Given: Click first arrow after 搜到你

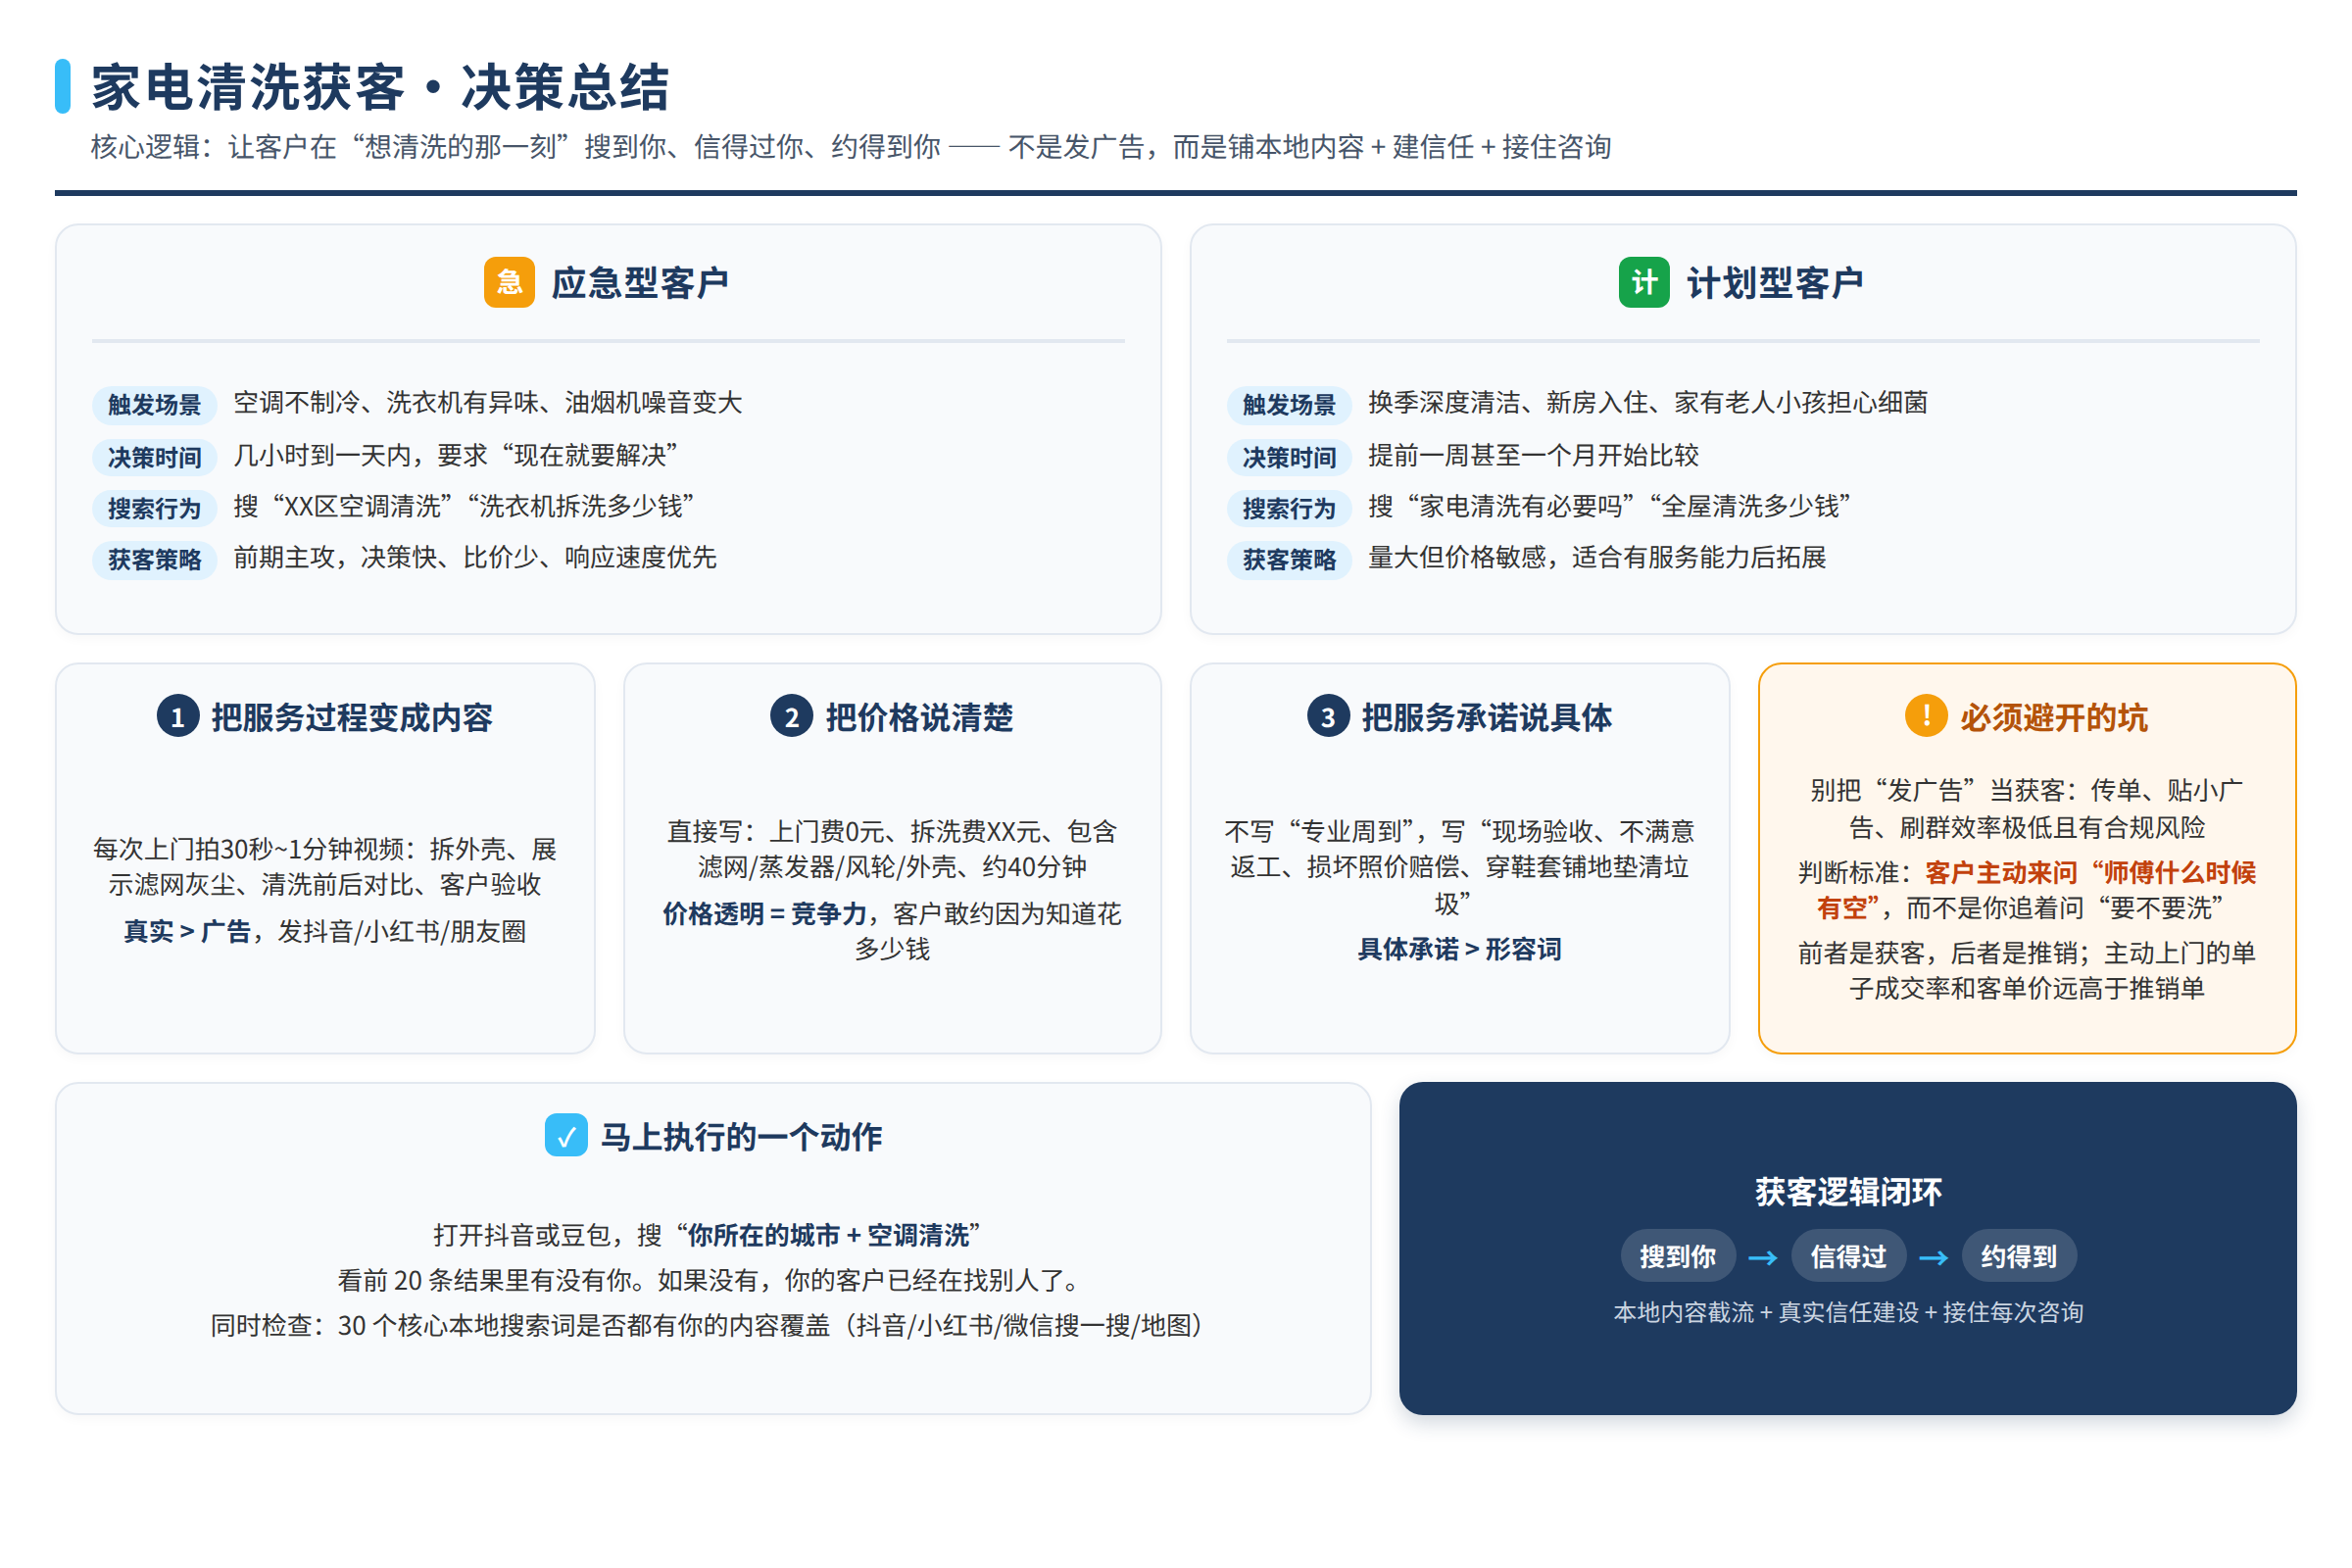Looking at the screenshot, I should pyautogui.click(x=1763, y=1257).
